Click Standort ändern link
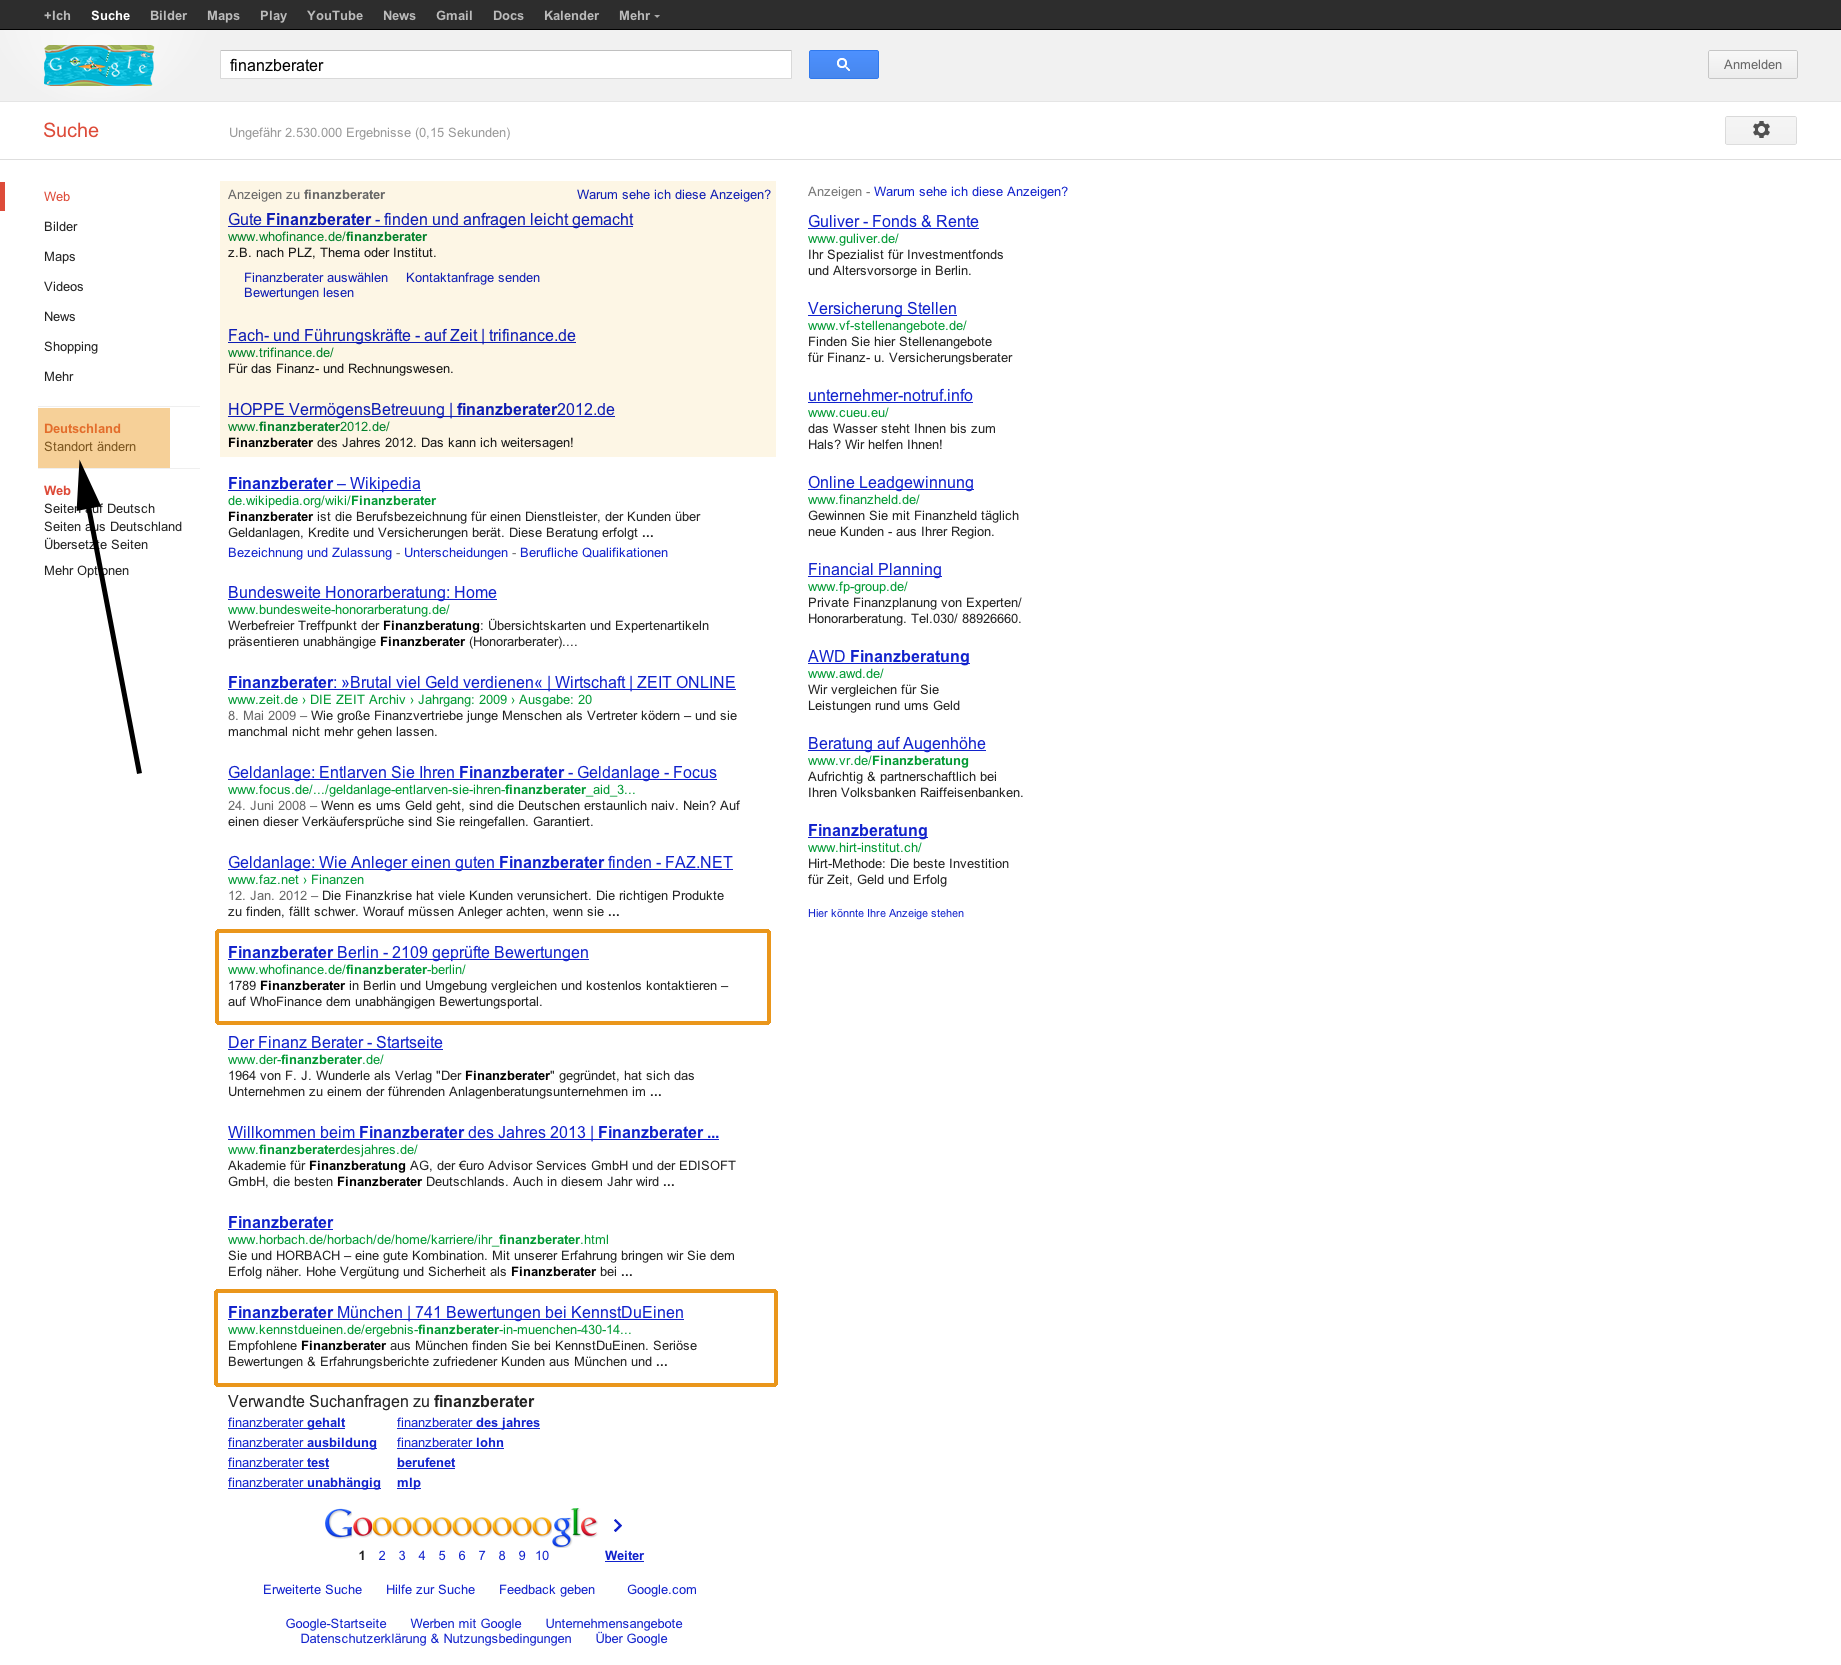 (x=90, y=447)
